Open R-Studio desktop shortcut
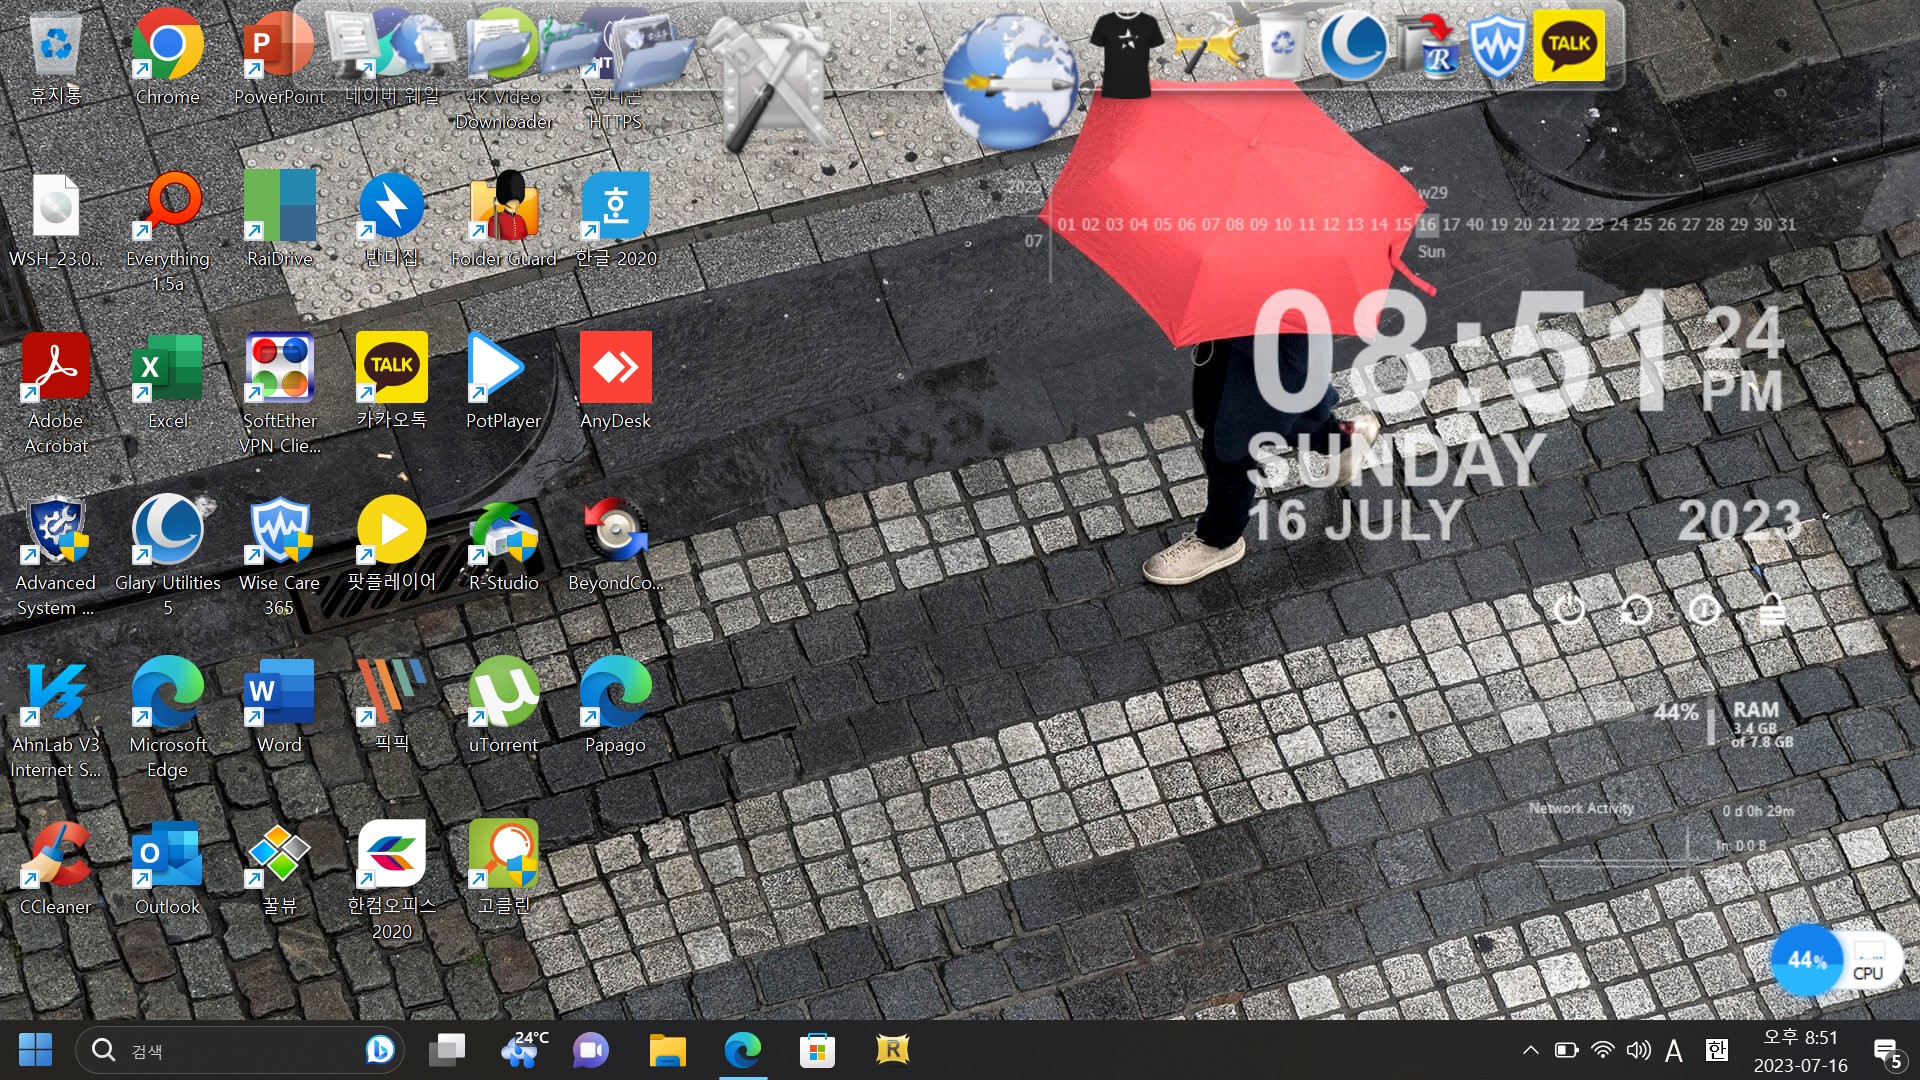 point(503,544)
